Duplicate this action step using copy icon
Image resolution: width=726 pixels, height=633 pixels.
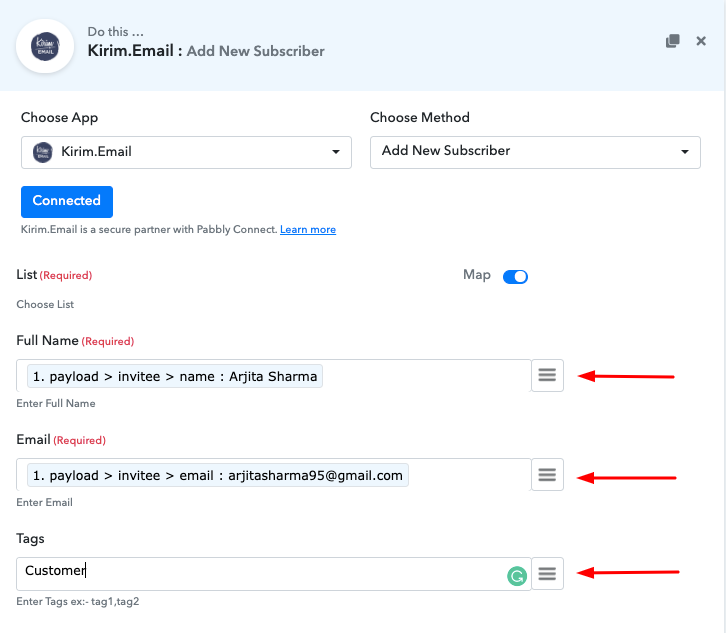(672, 41)
